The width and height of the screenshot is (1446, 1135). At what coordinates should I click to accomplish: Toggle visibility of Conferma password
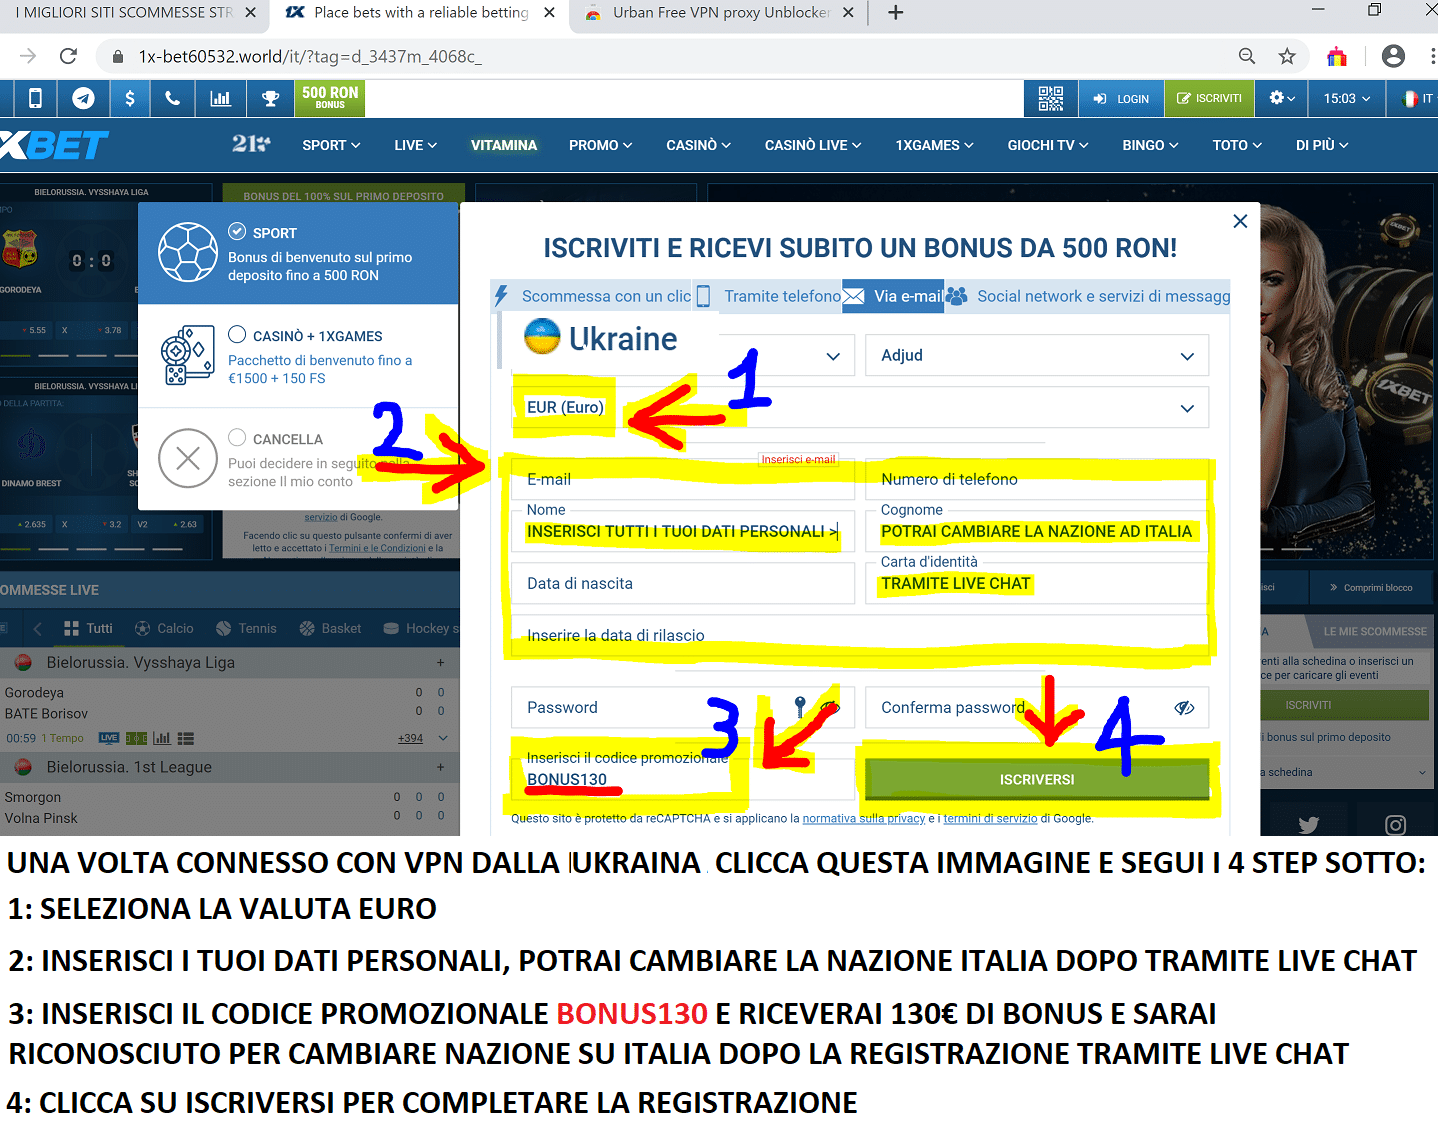pos(1184,707)
